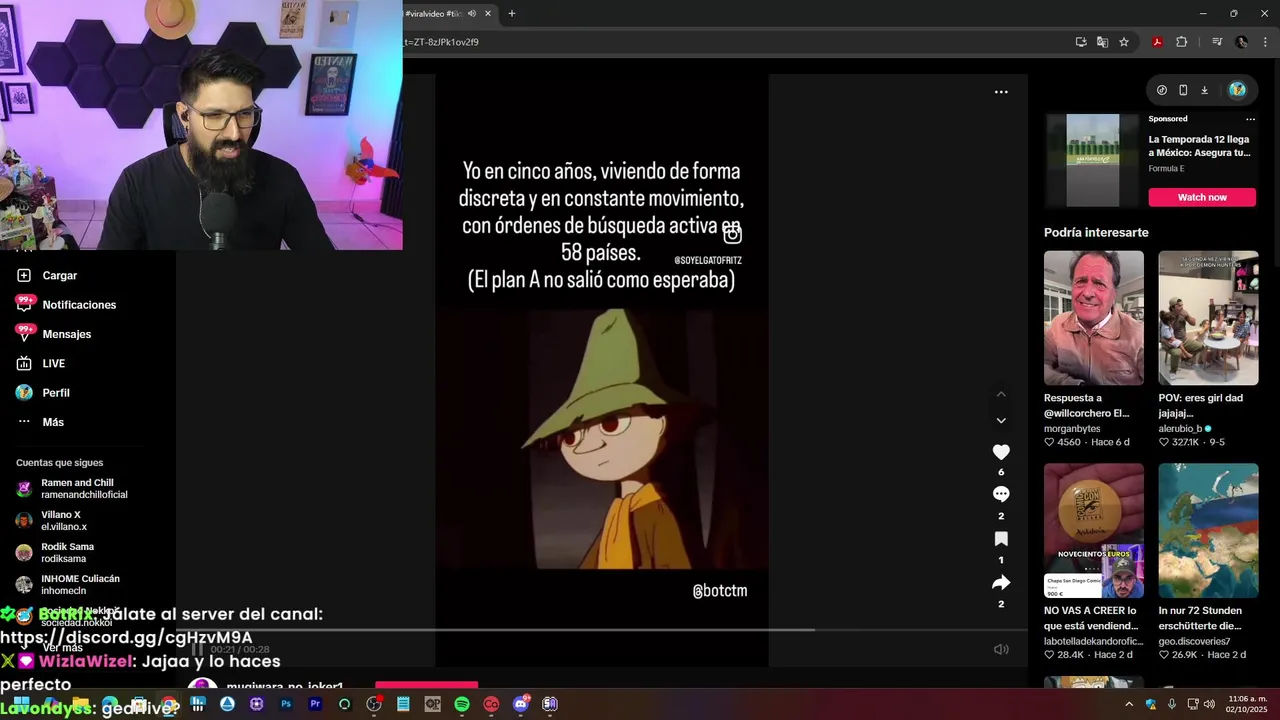Screen dimensions: 1280x720
Task: Open OBS Studio from the taskbar
Action: click(374, 704)
